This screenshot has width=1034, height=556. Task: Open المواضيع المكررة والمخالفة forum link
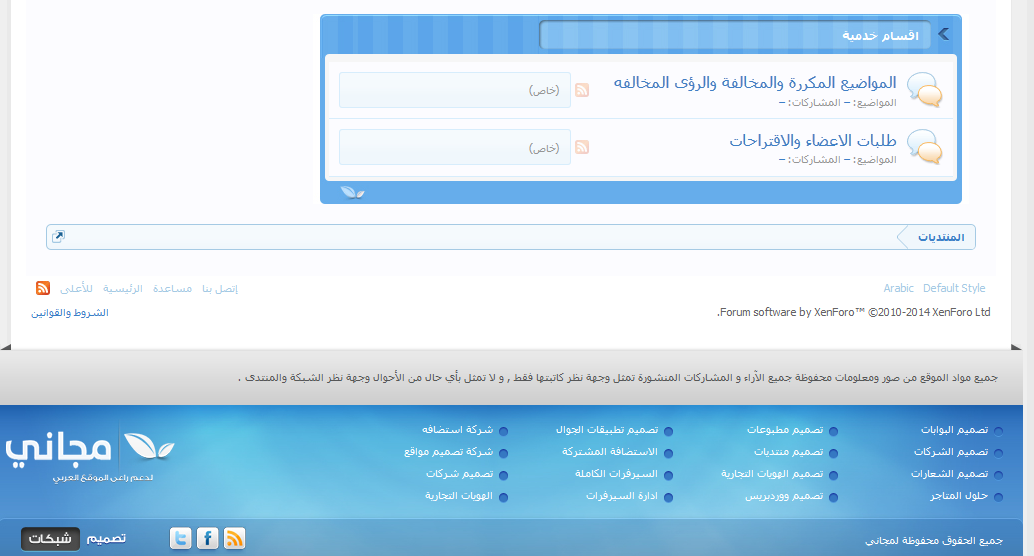755,82
